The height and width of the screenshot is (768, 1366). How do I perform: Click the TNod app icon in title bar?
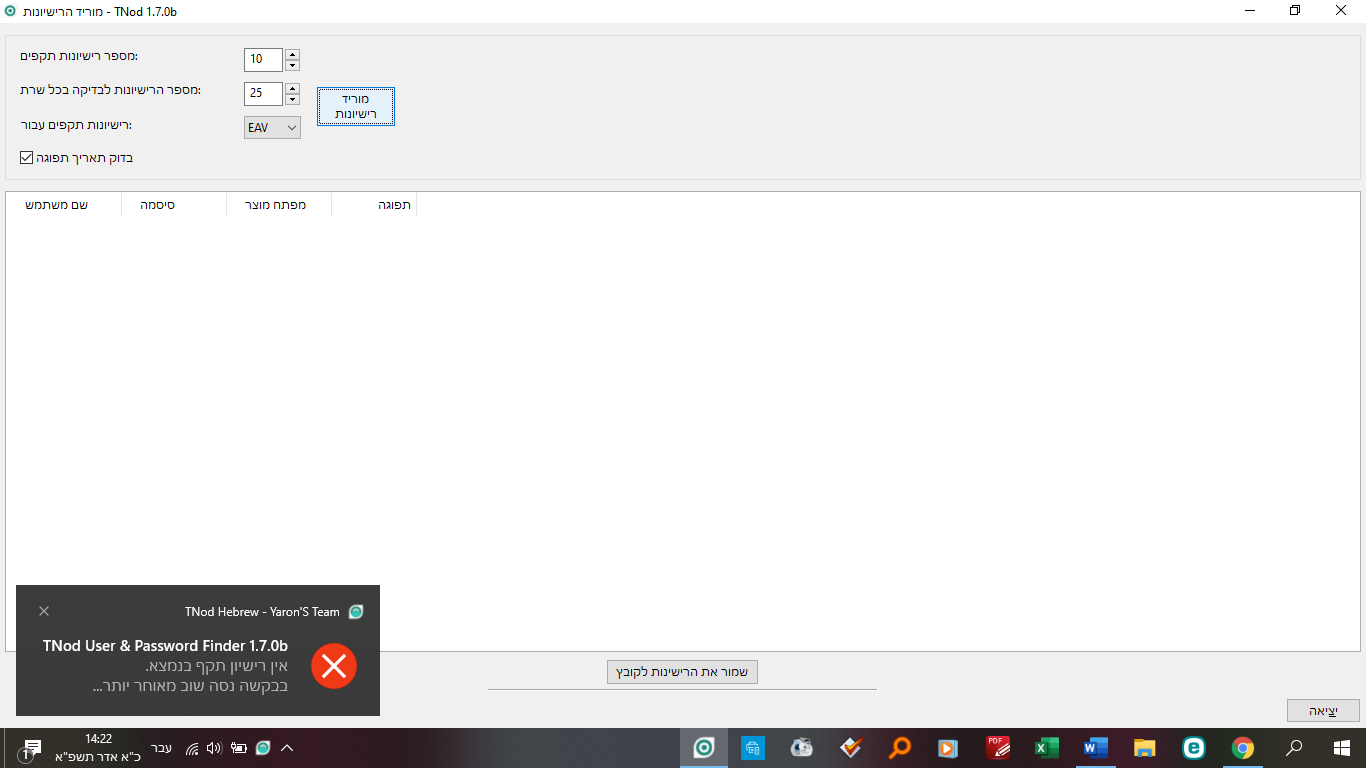10,11
